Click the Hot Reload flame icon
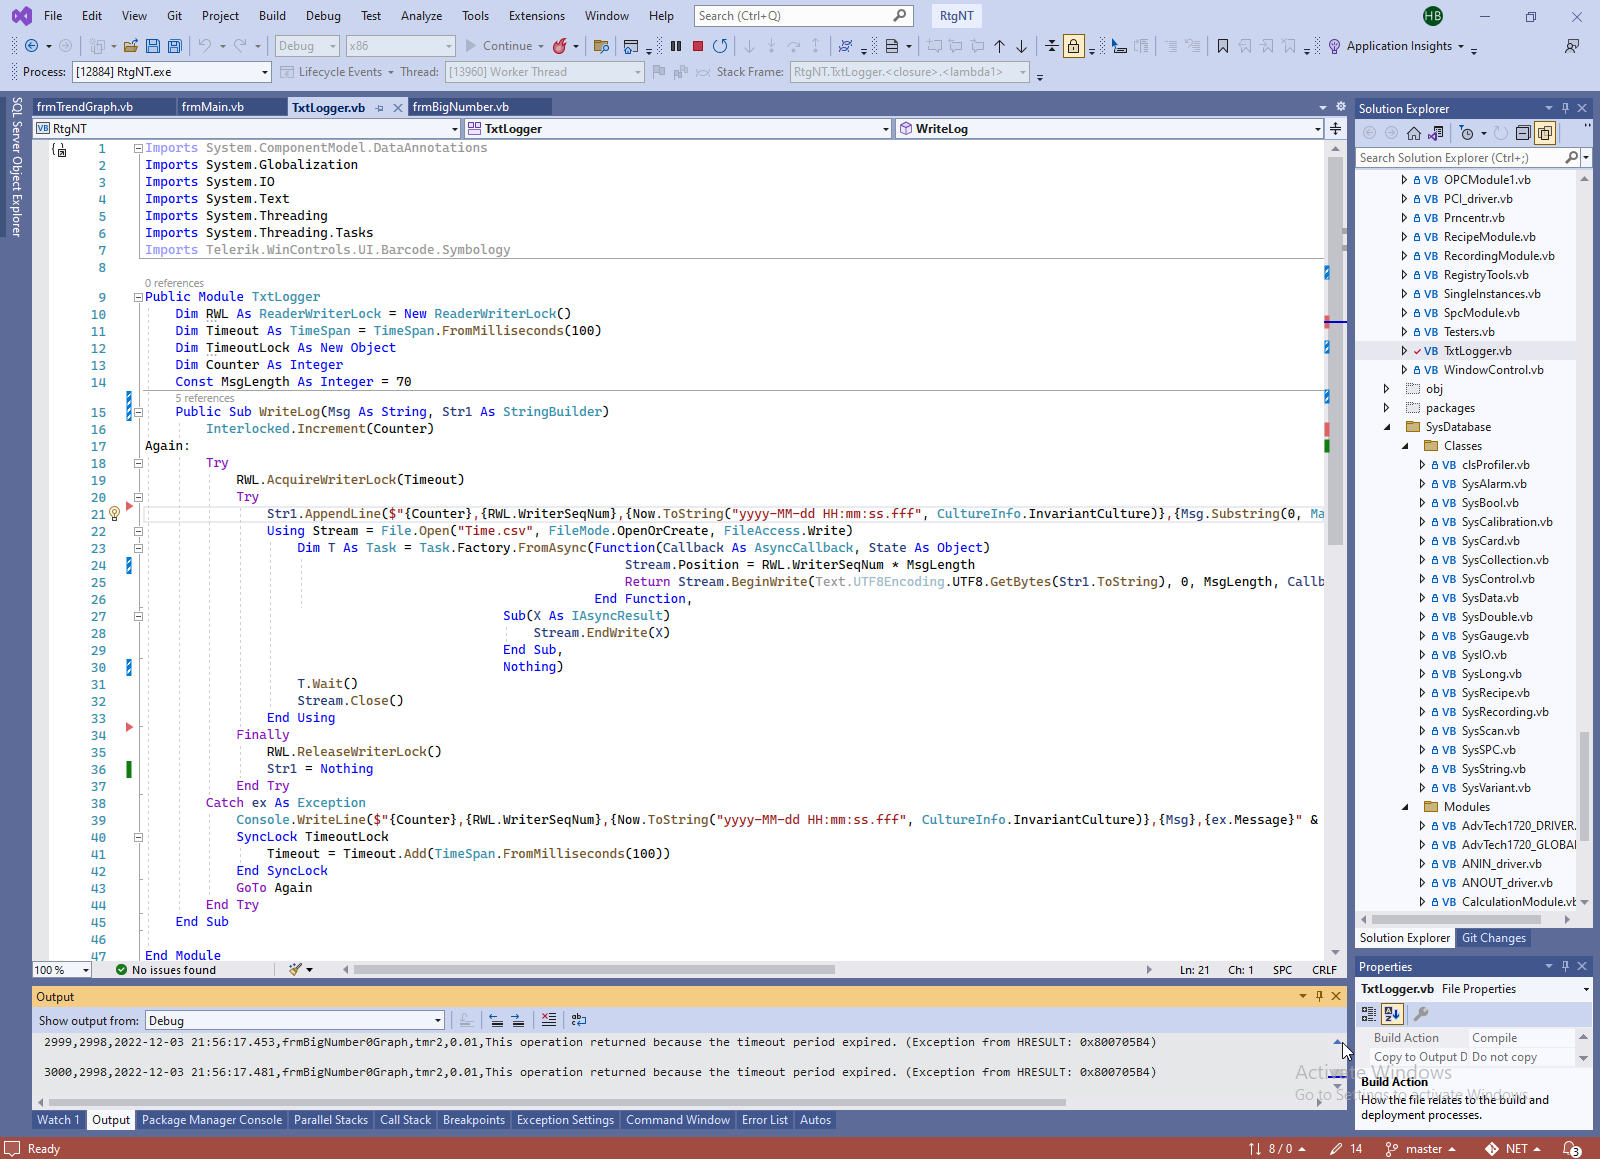The height and width of the screenshot is (1159, 1600). click(x=560, y=46)
